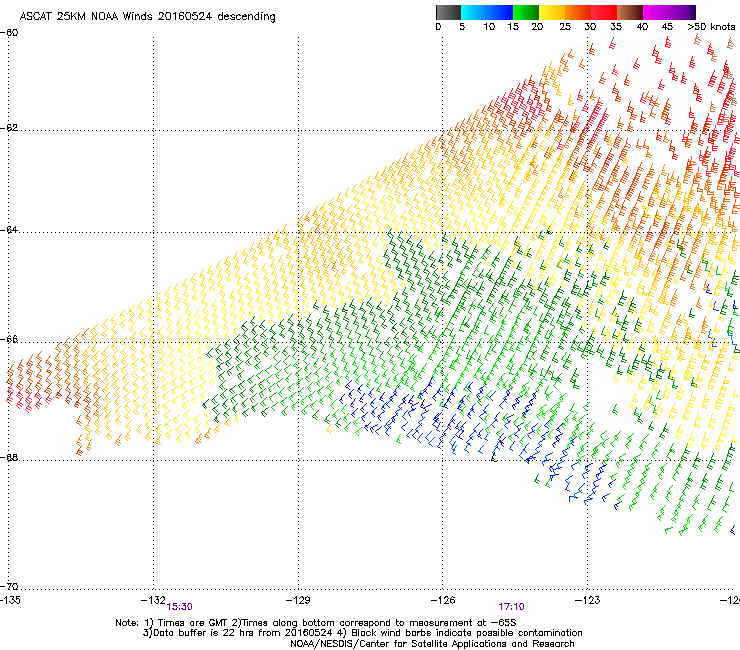Click the -123 longitude axis label
The height and width of the screenshot is (650, 740).
click(x=588, y=600)
